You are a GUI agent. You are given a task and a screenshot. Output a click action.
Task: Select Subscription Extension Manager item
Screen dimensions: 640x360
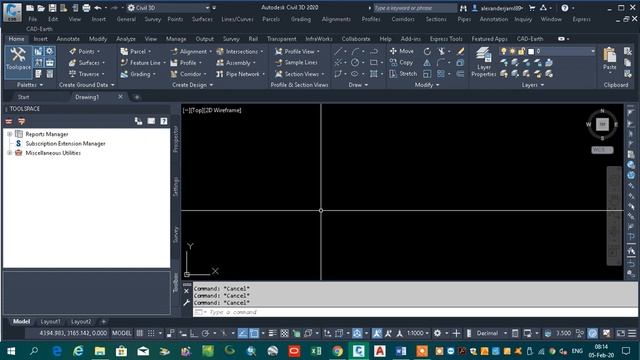coord(65,144)
